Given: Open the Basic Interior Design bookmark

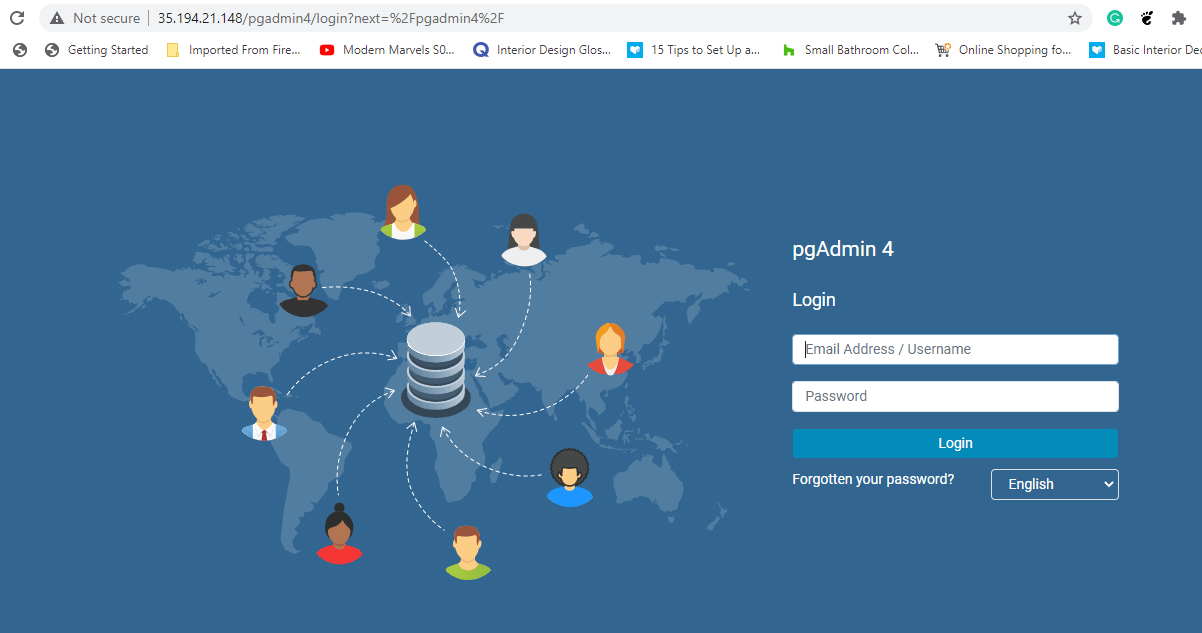Looking at the screenshot, I should (x=1145, y=50).
